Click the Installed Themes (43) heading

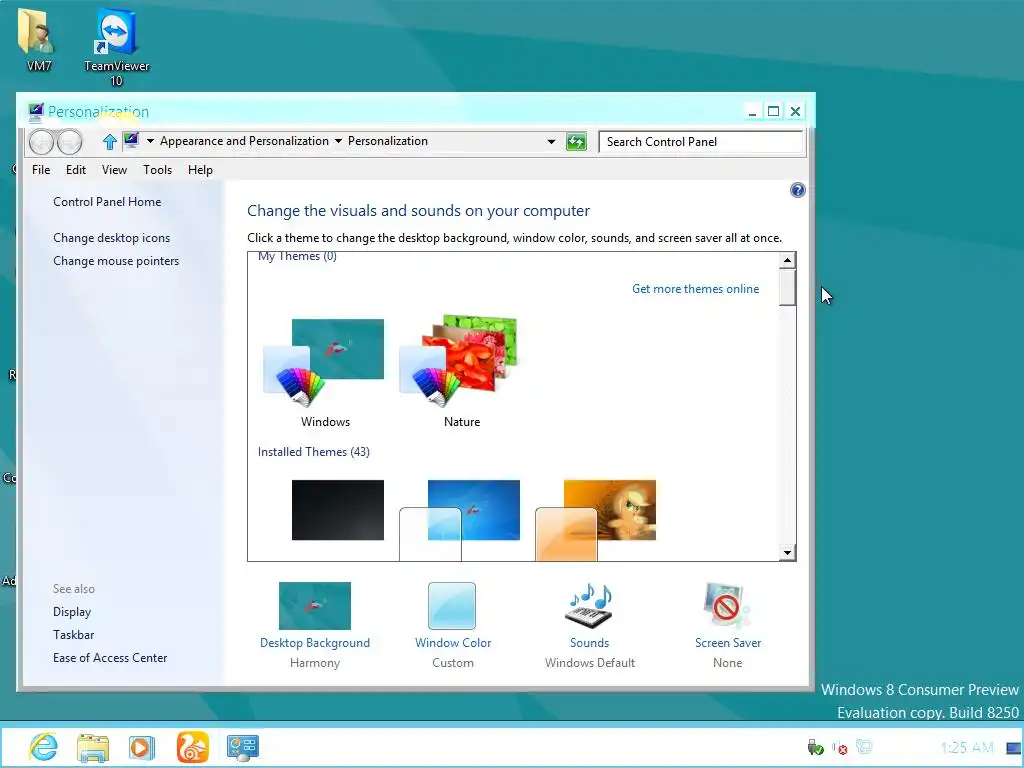(x=313, y=452)
